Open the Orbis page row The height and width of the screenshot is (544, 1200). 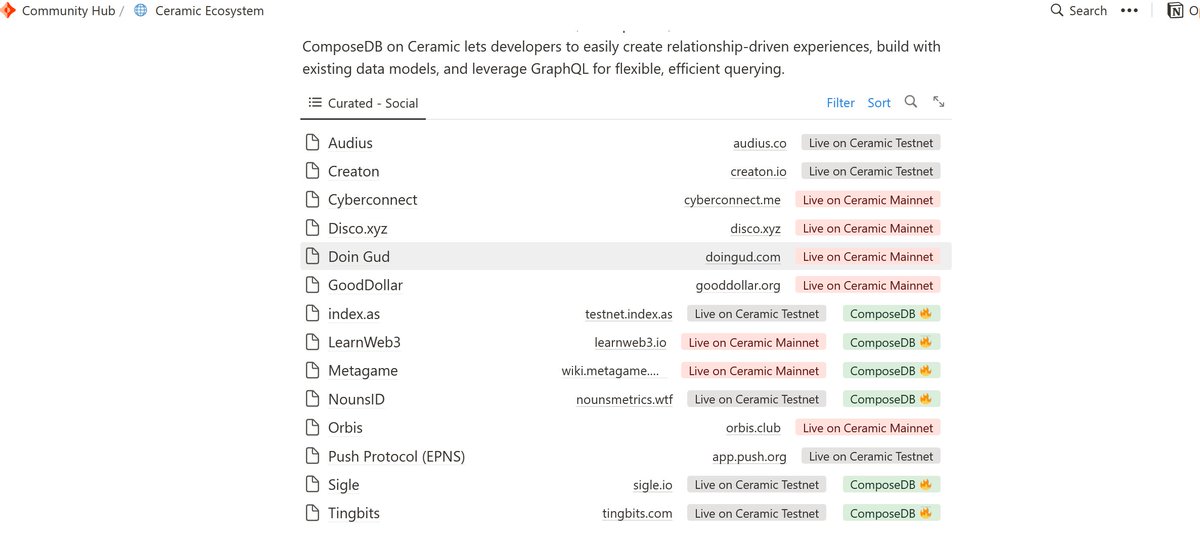click(x=626, y=428)
